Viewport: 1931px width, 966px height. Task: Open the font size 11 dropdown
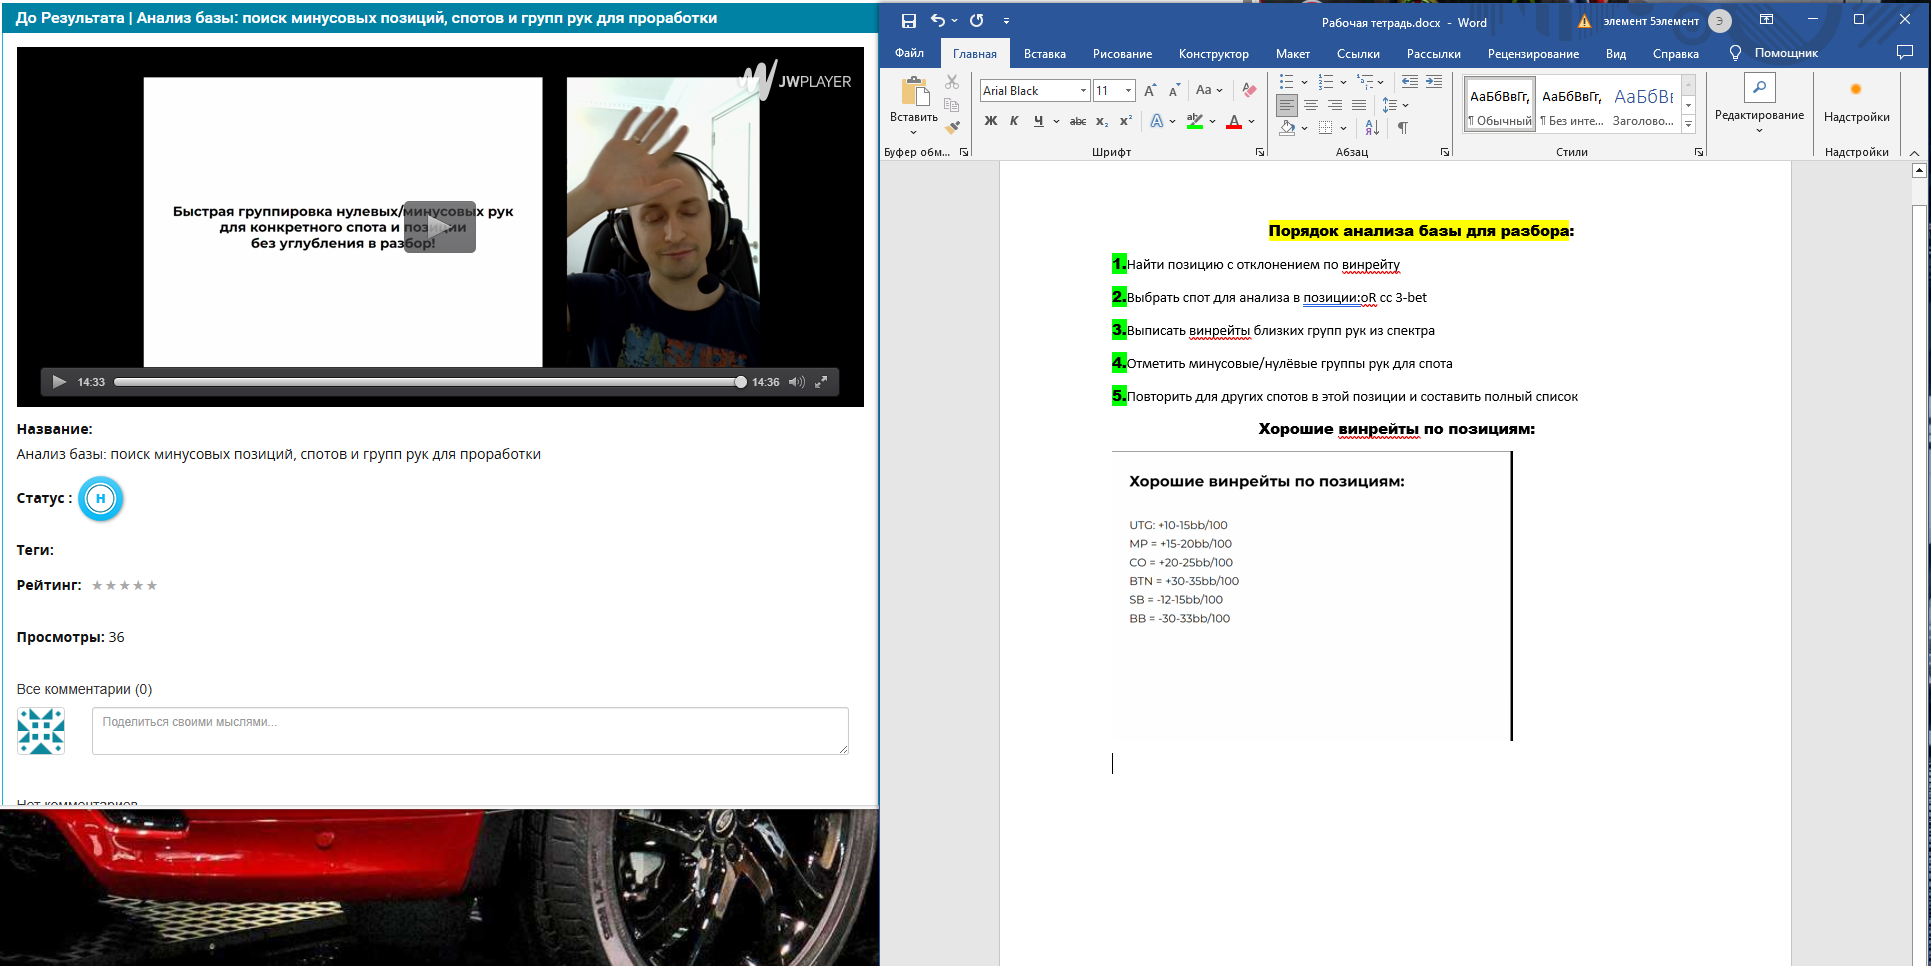pos(1129,91)
